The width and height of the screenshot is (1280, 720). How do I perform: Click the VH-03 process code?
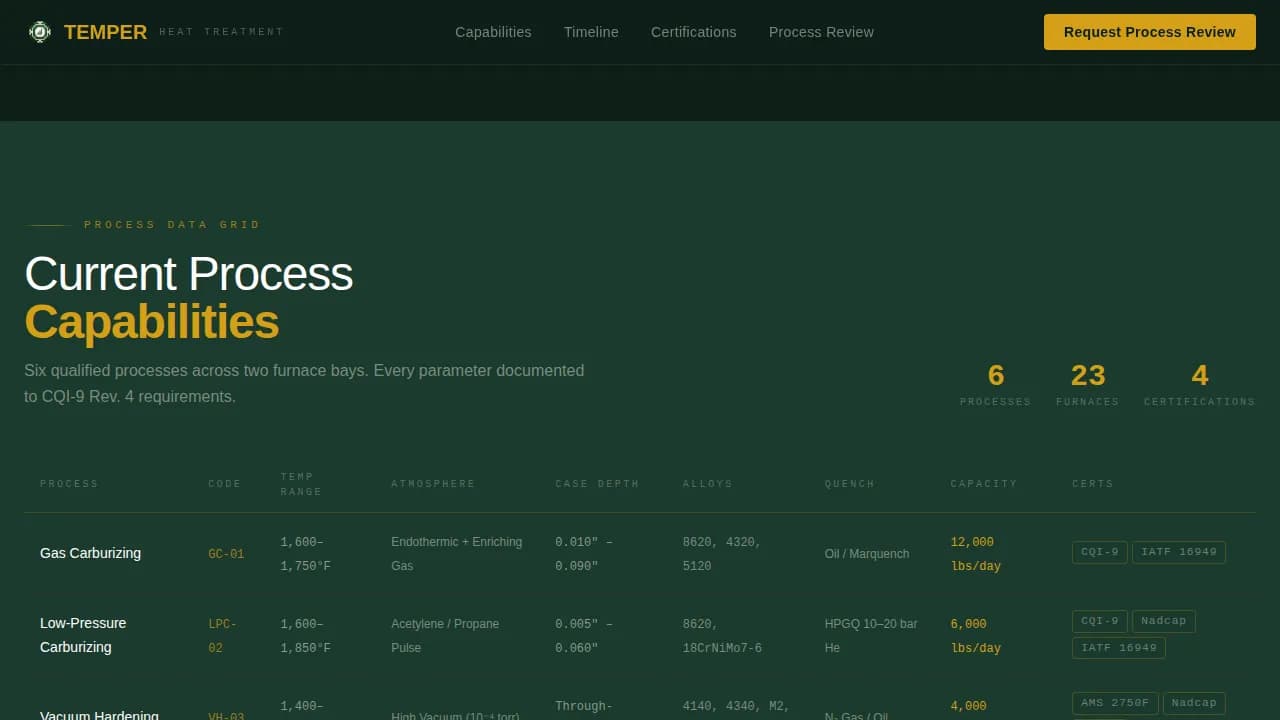click(x=226, y=716)
